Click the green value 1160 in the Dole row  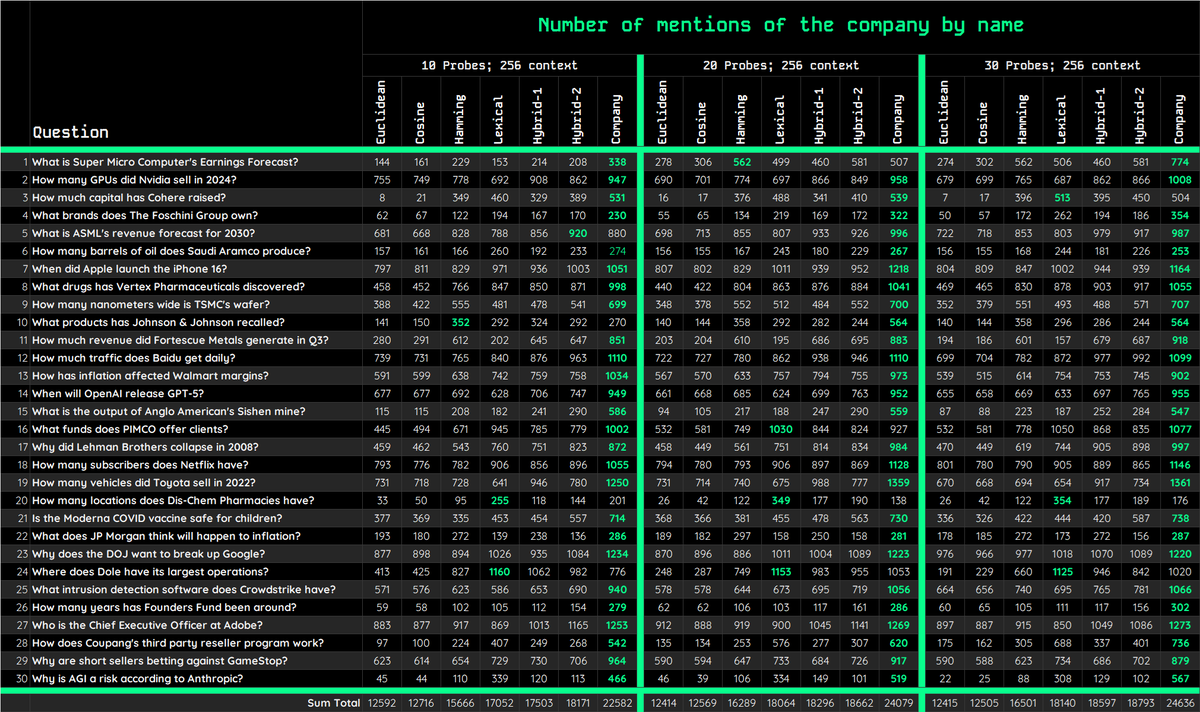(499, 571)
